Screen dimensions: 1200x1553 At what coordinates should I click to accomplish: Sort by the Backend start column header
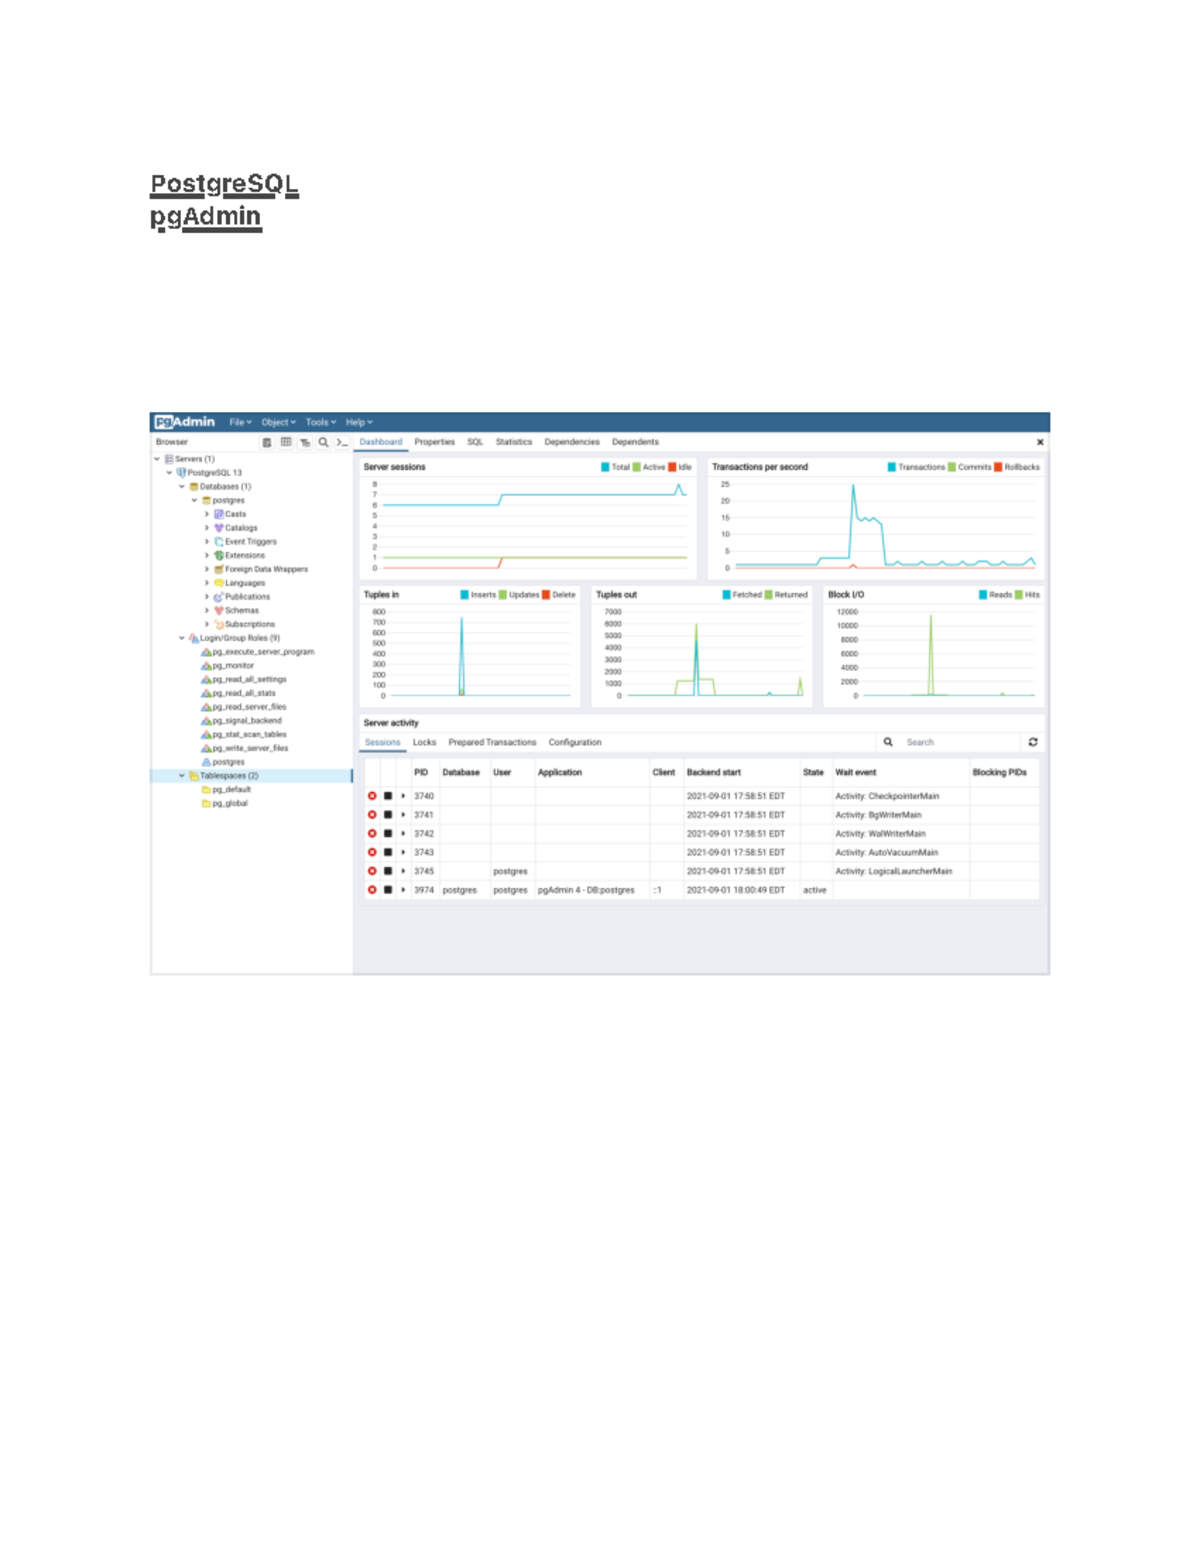pyautogui.click(x=714, y=772)
